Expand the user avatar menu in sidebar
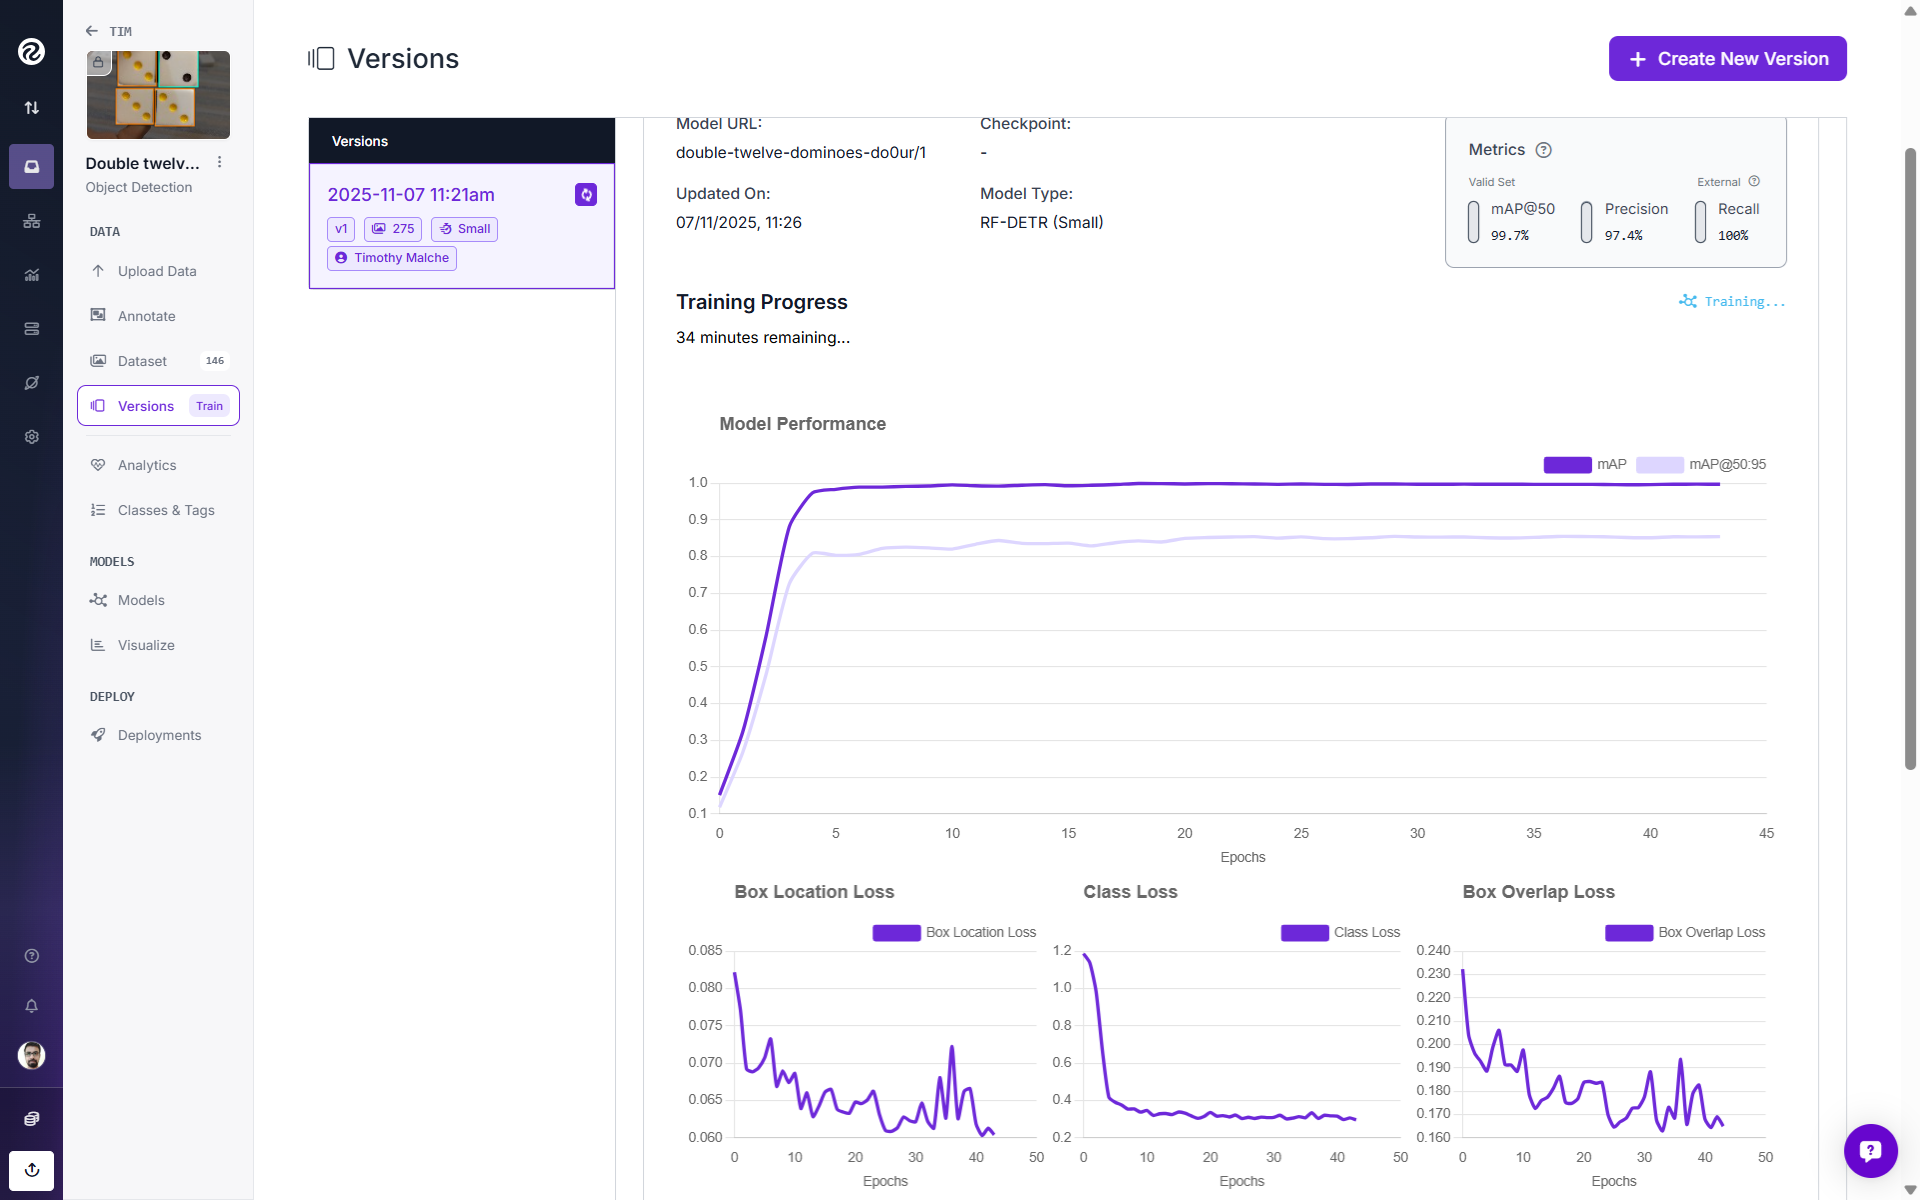This screenshot has width=1920, height=1200. coord(31,1055)
